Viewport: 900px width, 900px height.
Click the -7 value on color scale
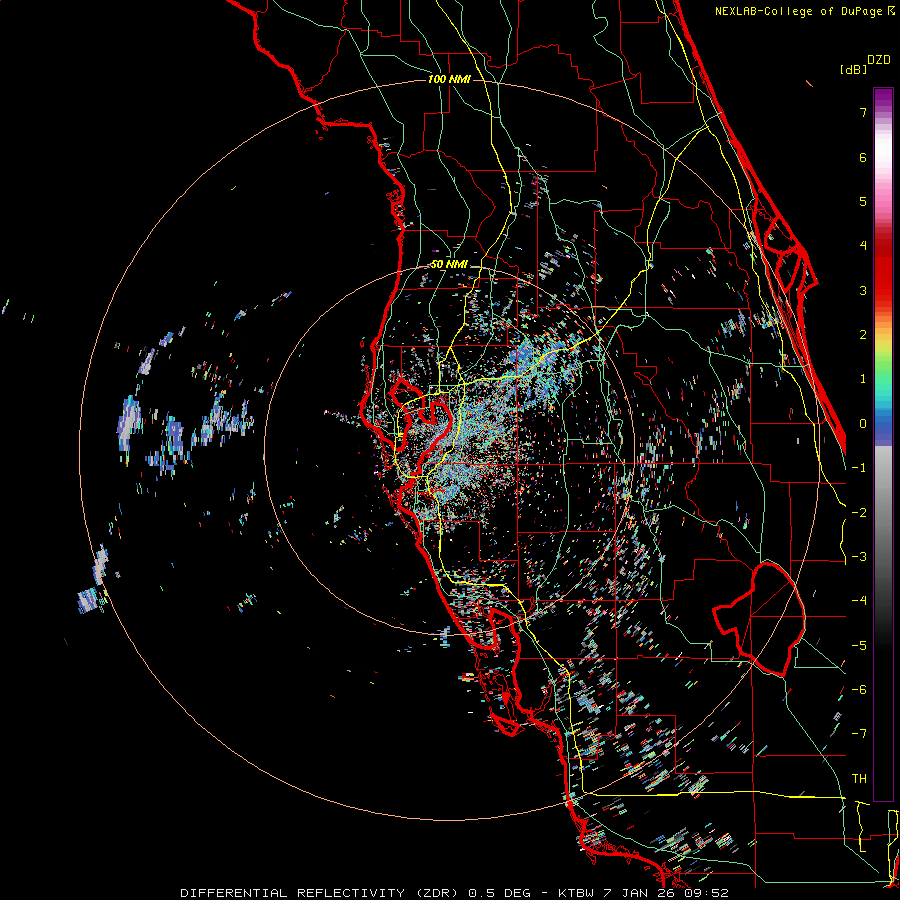[x=859, y=734]
